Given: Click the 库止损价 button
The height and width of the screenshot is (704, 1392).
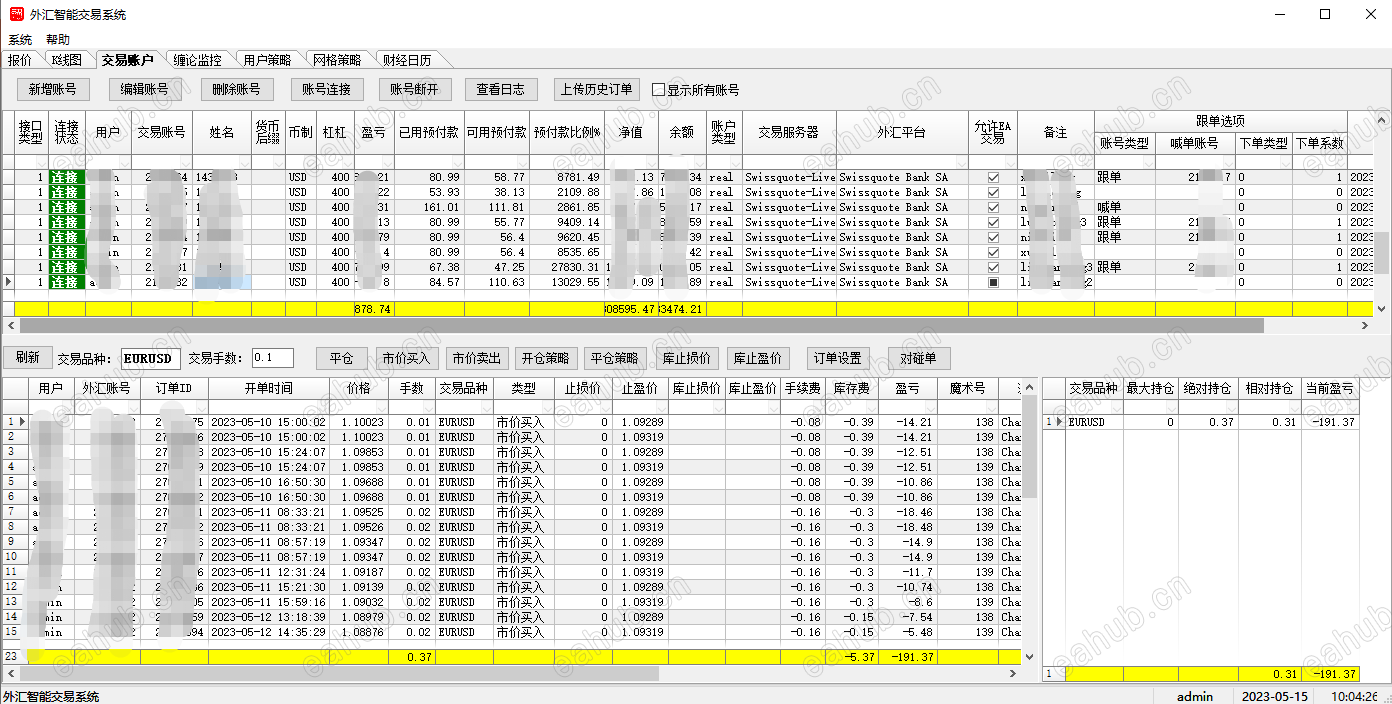Looking at the screenshot, I should [x=687, y=358].
